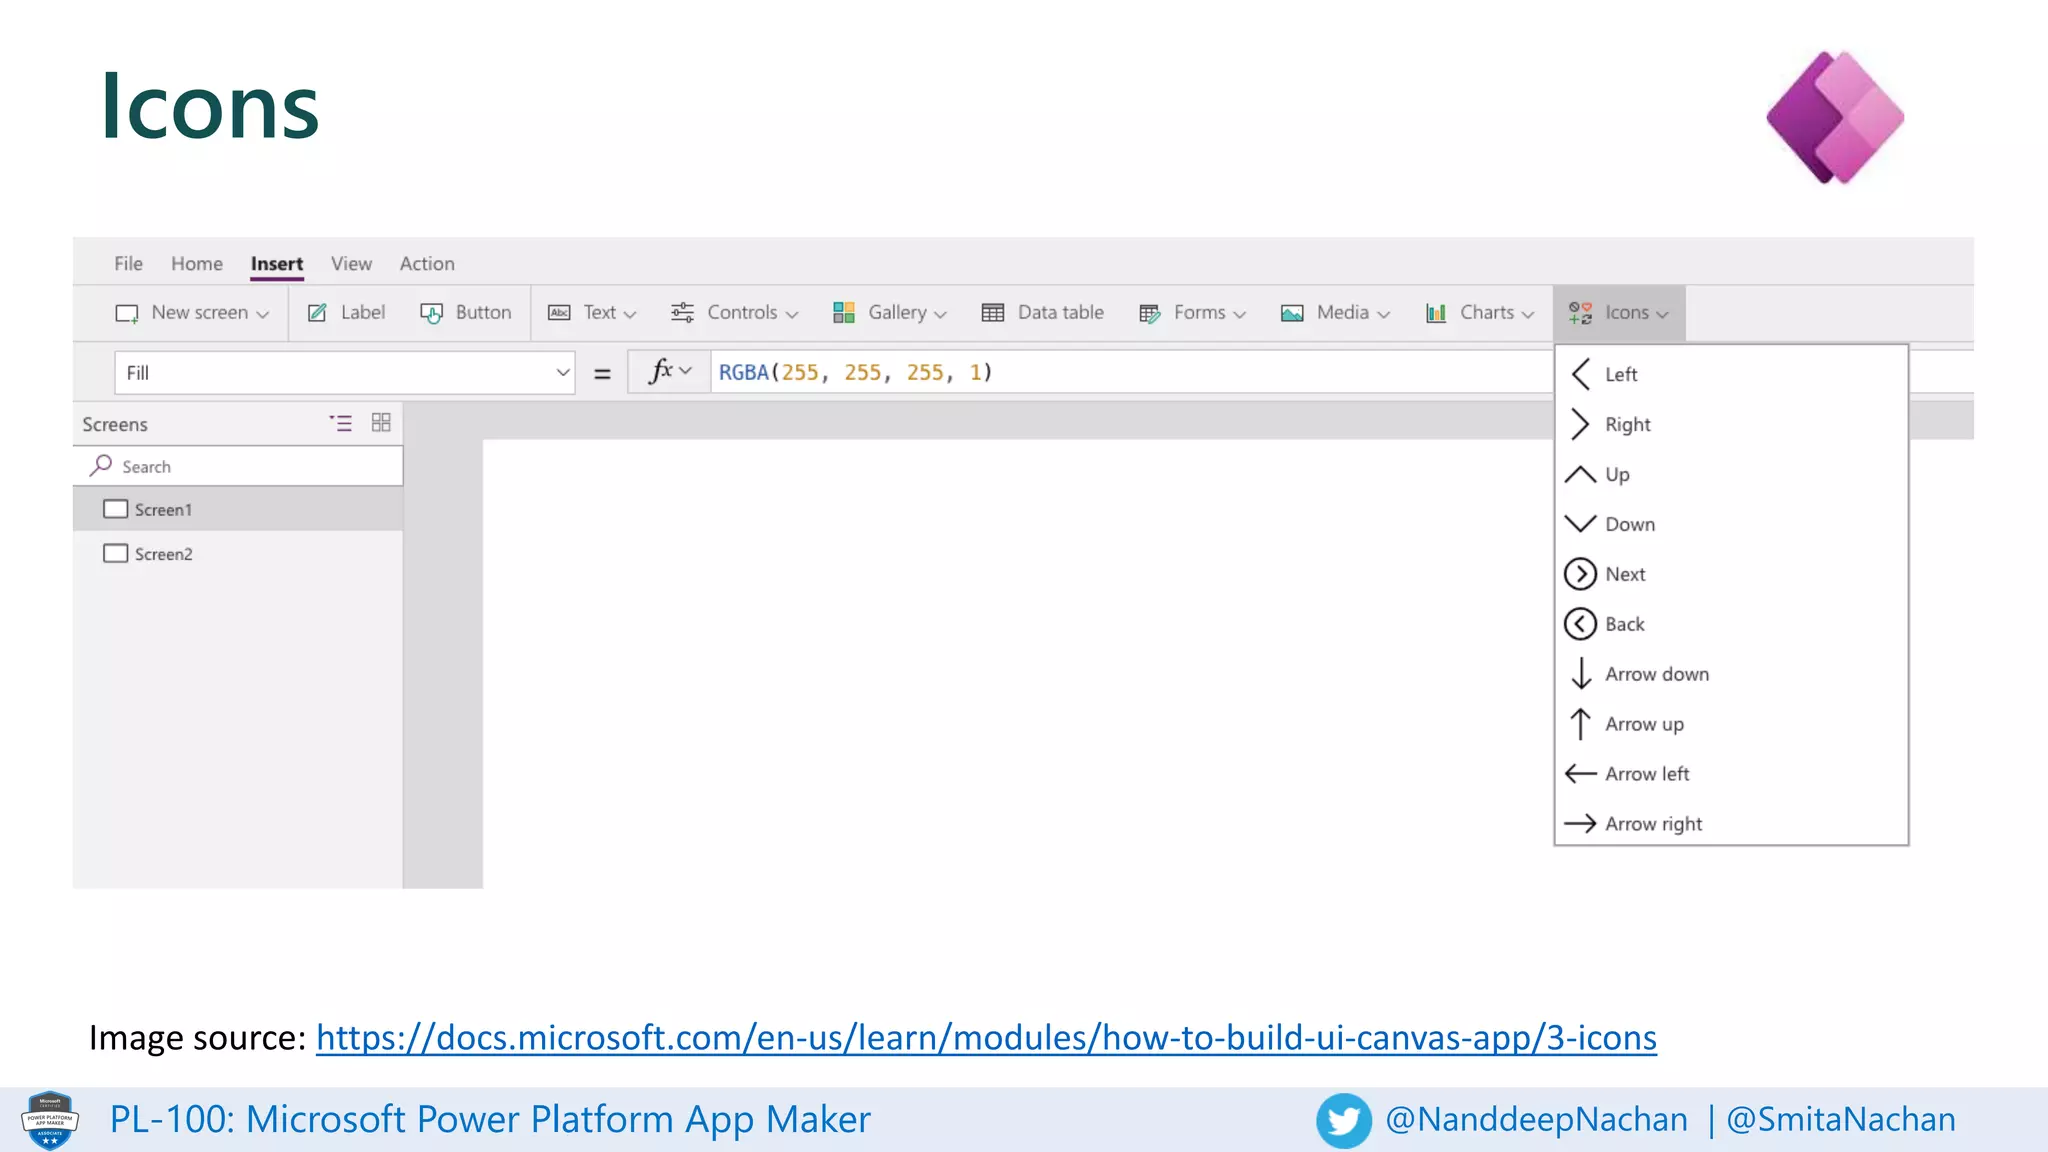Expand the Text dropdown chevron

[630, 314]
